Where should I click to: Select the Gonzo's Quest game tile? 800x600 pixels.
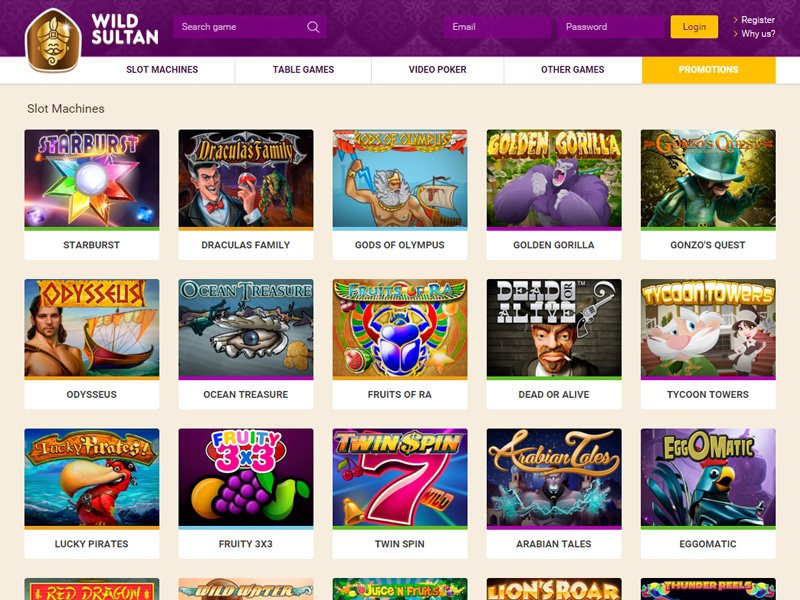click(708, 194)
